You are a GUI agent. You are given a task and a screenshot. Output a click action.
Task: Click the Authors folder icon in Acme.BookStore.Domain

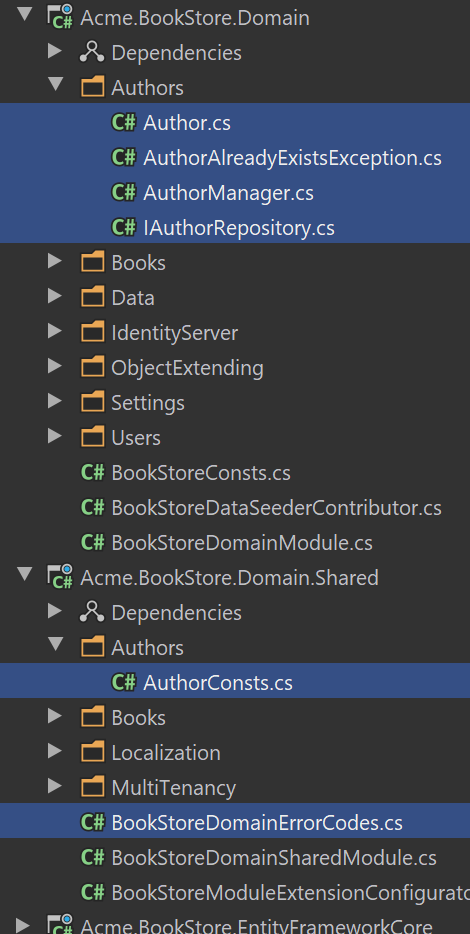(92, 88)
